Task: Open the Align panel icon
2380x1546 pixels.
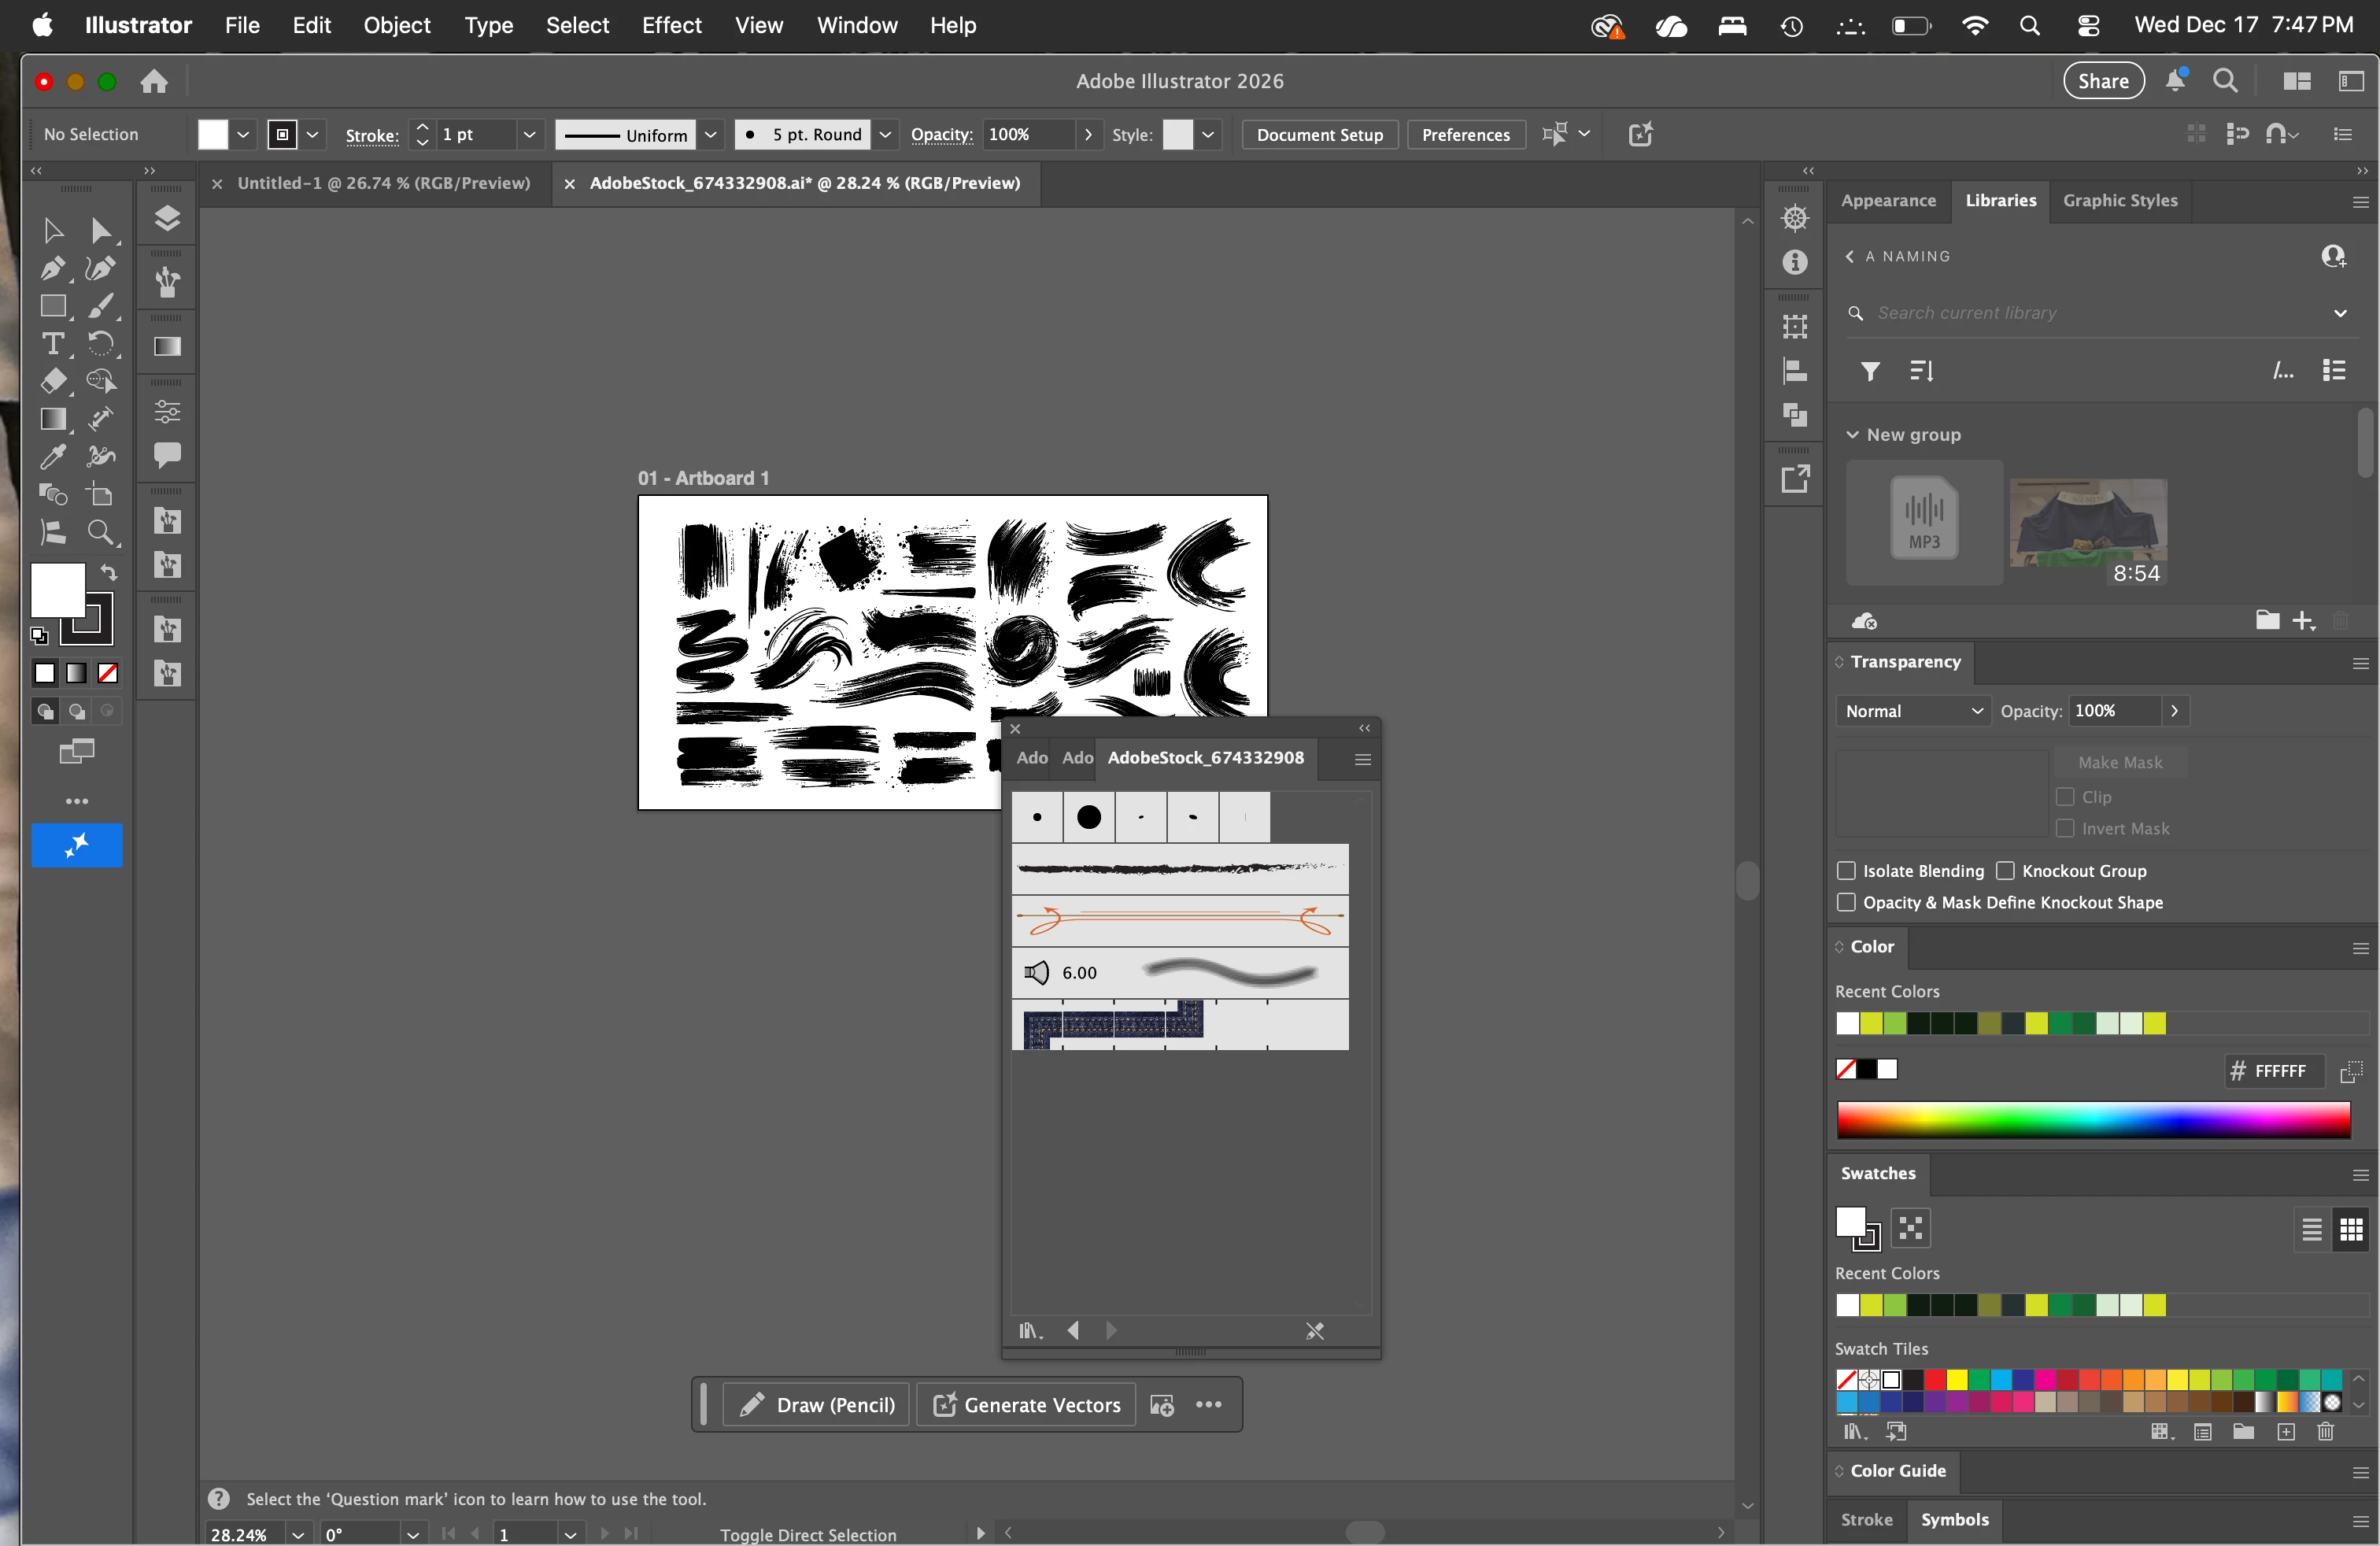Action: coord(1795,371)
